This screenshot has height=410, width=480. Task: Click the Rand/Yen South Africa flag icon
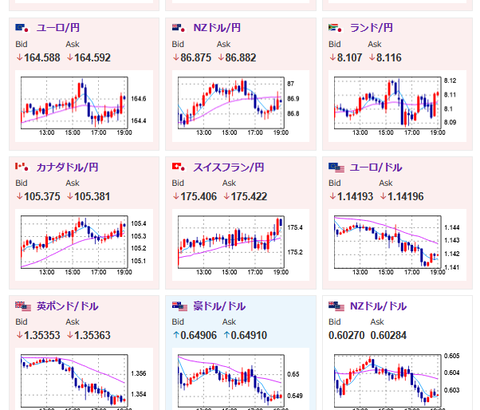[335, 28]
